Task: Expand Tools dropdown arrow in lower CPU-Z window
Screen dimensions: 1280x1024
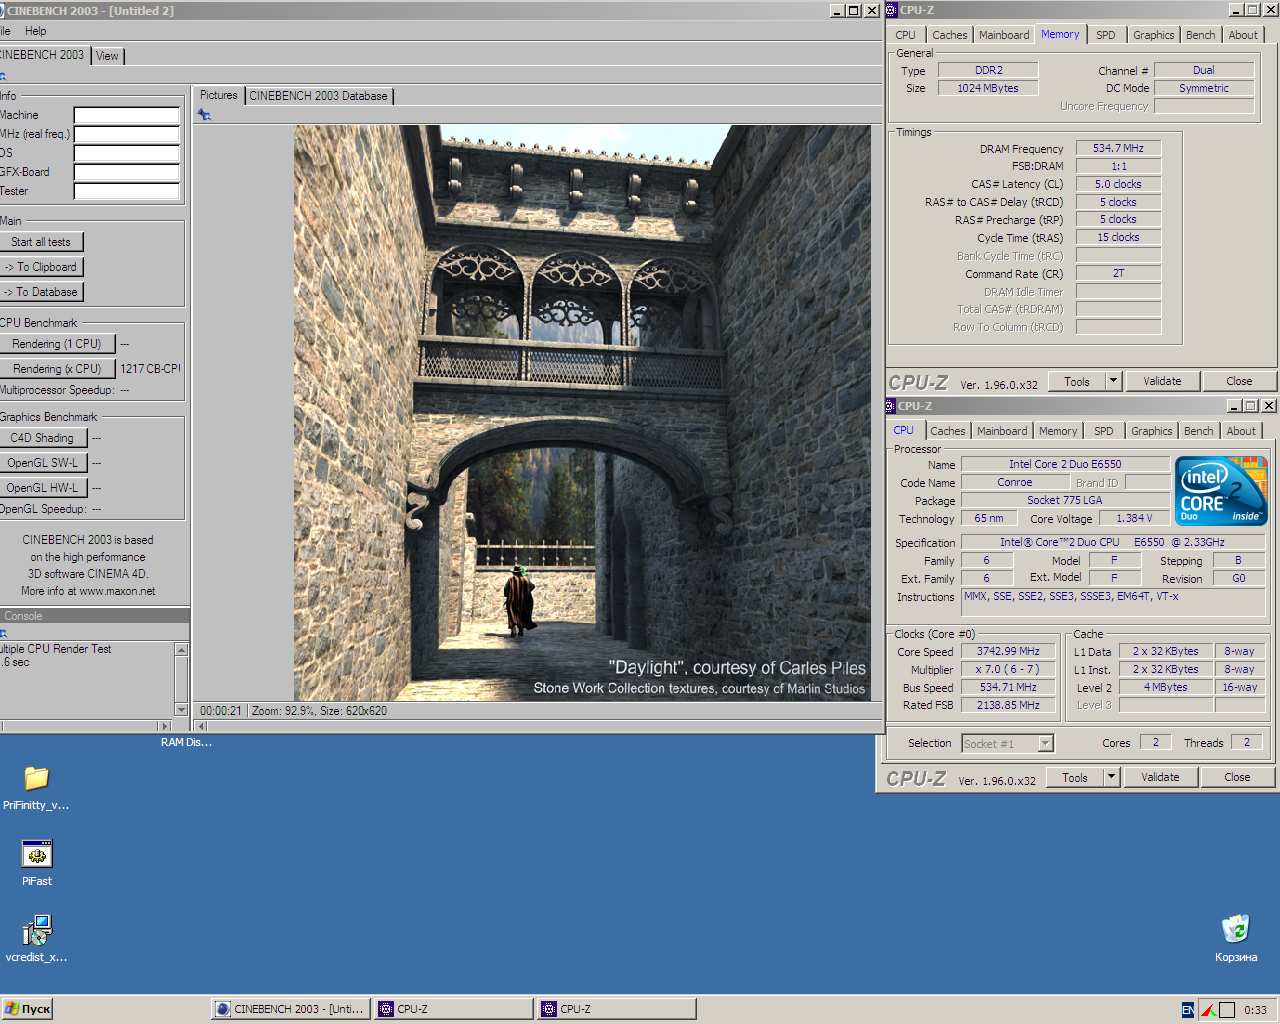Action: click(x=1111, y=777)
